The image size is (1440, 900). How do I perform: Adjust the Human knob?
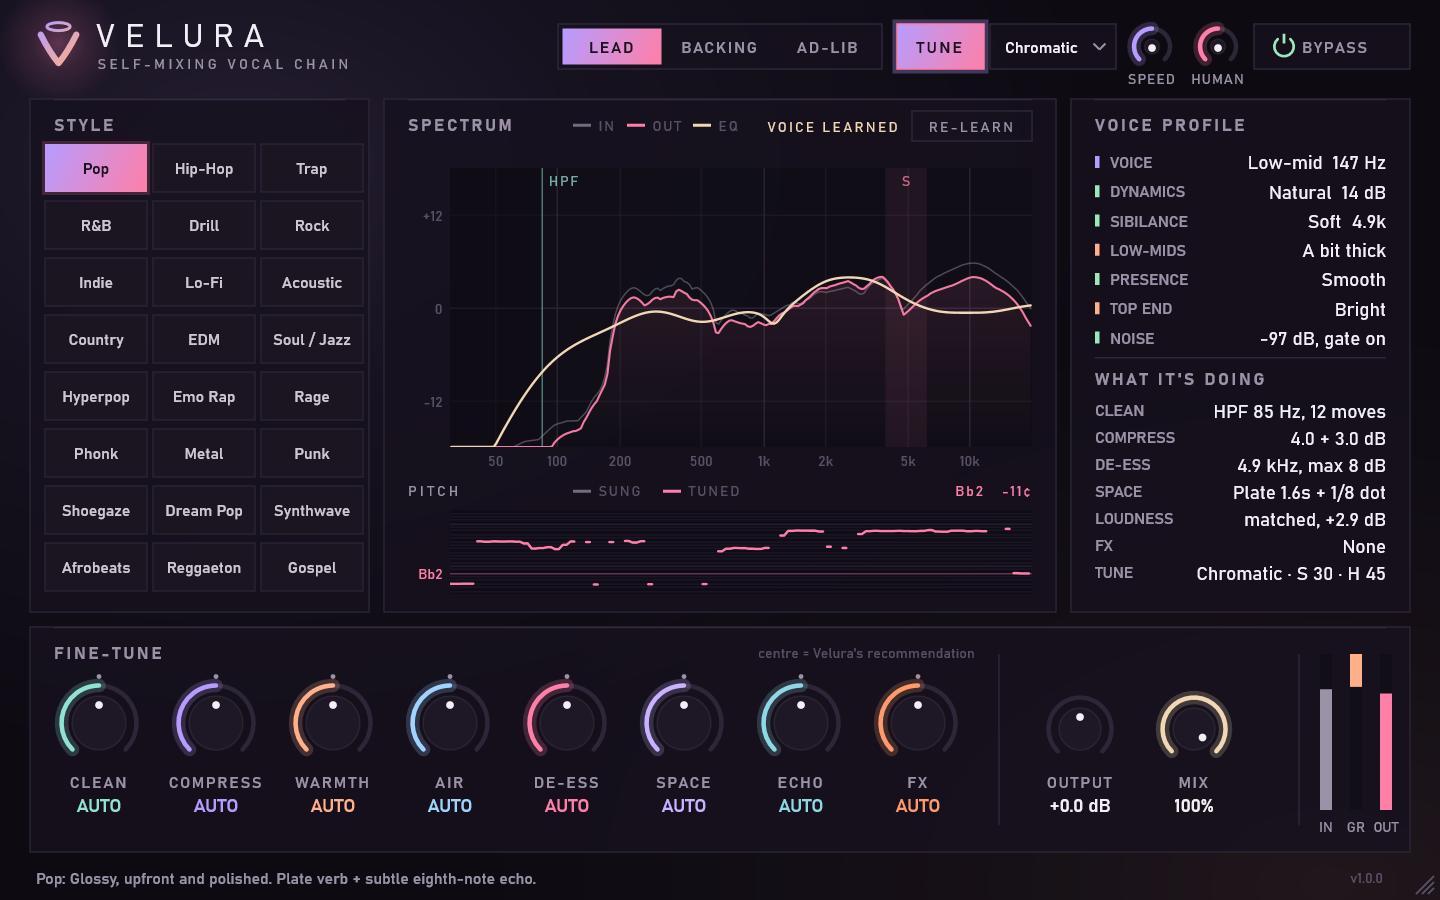[x=1216, y=46]
